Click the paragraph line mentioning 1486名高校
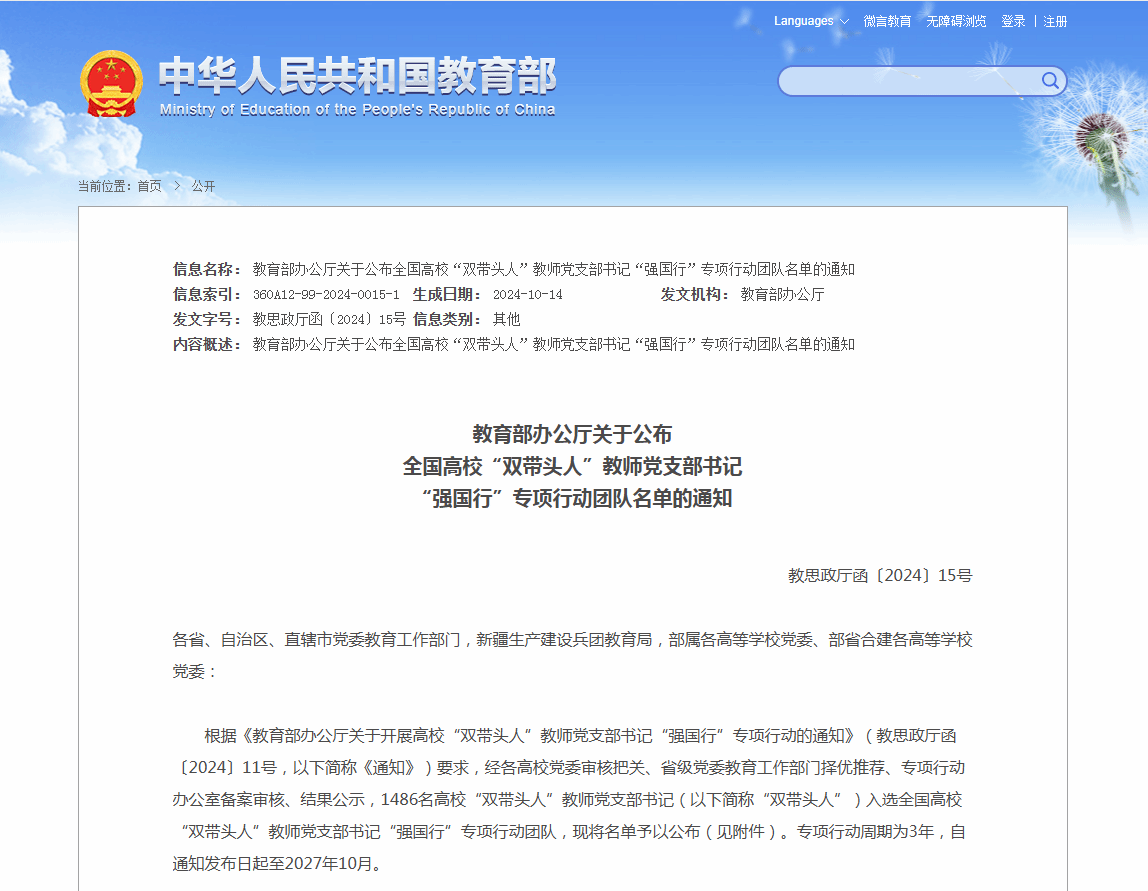Image resolution: width=1148 pixels, height=891 pixels. click(567, 799)
